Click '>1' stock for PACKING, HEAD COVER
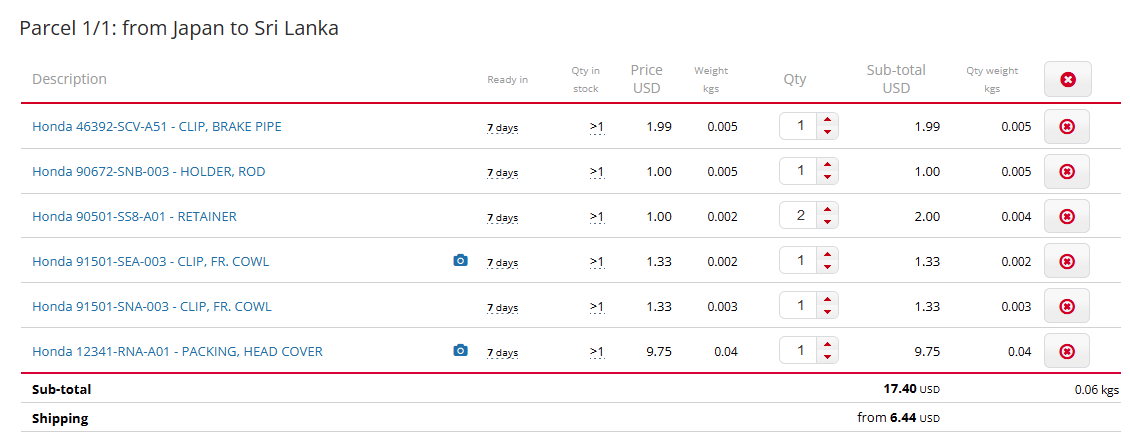This screenshot has width=1130, height=439. click(597, 352)
